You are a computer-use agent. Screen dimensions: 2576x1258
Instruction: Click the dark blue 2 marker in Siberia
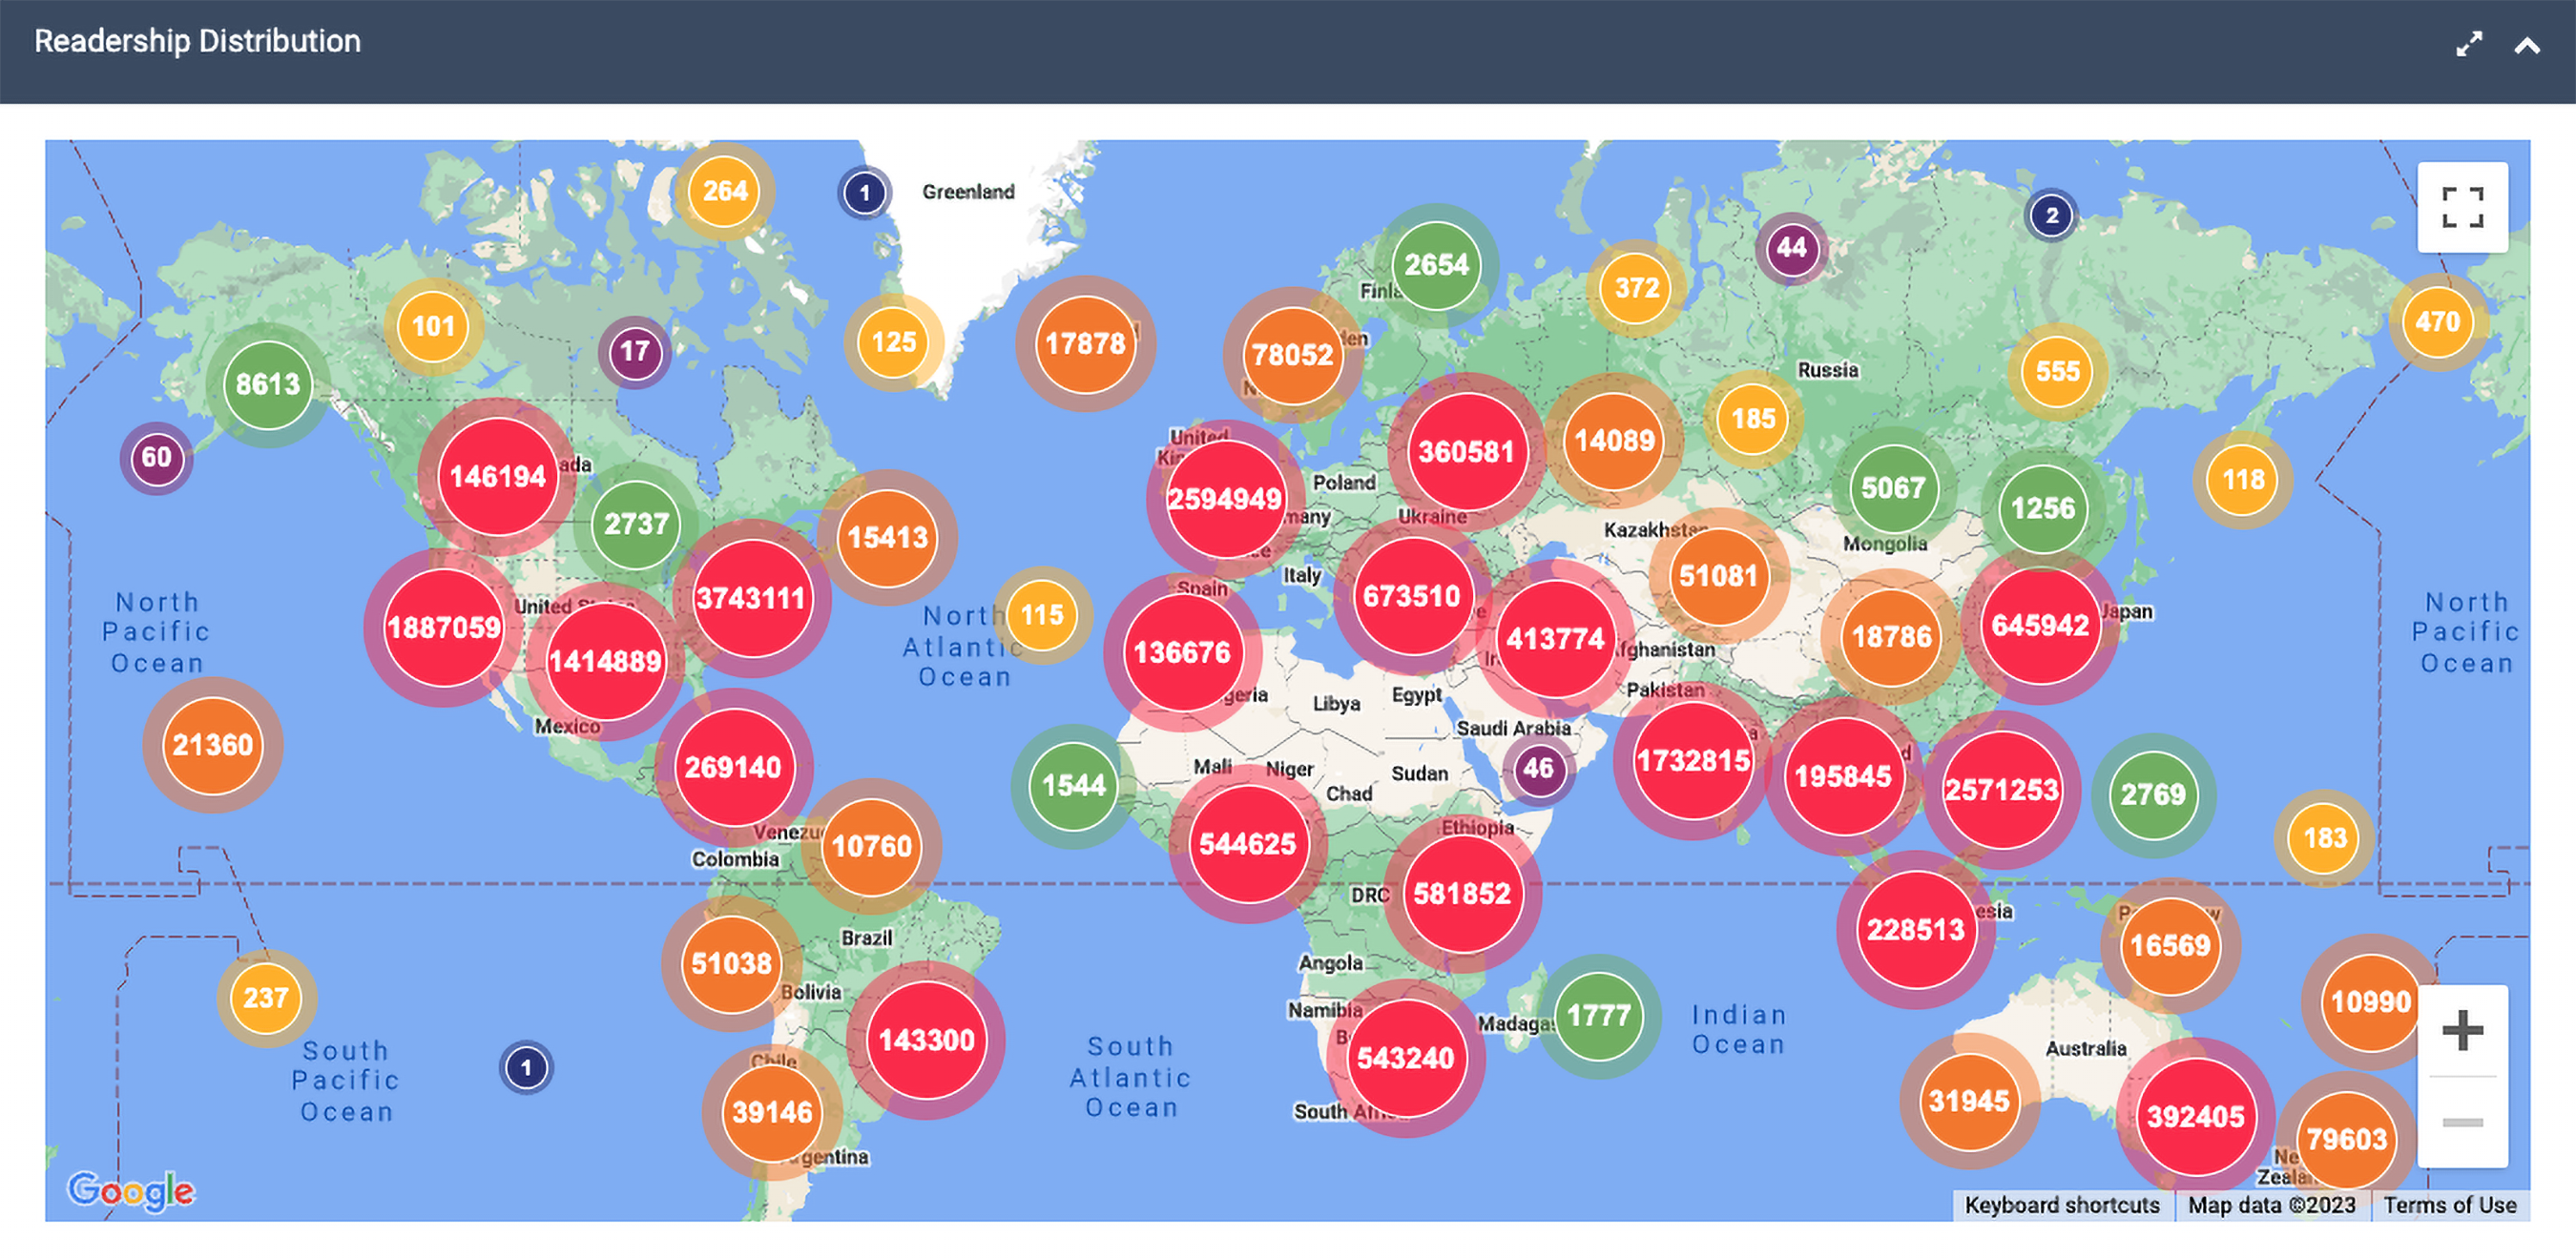click(x=2051, y=215)
